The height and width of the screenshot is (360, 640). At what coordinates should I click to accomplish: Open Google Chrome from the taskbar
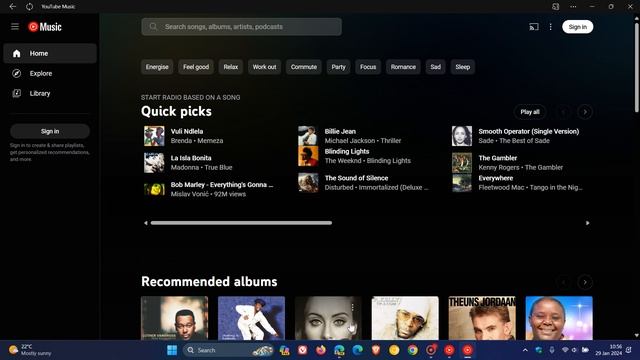tap(412, 350)
